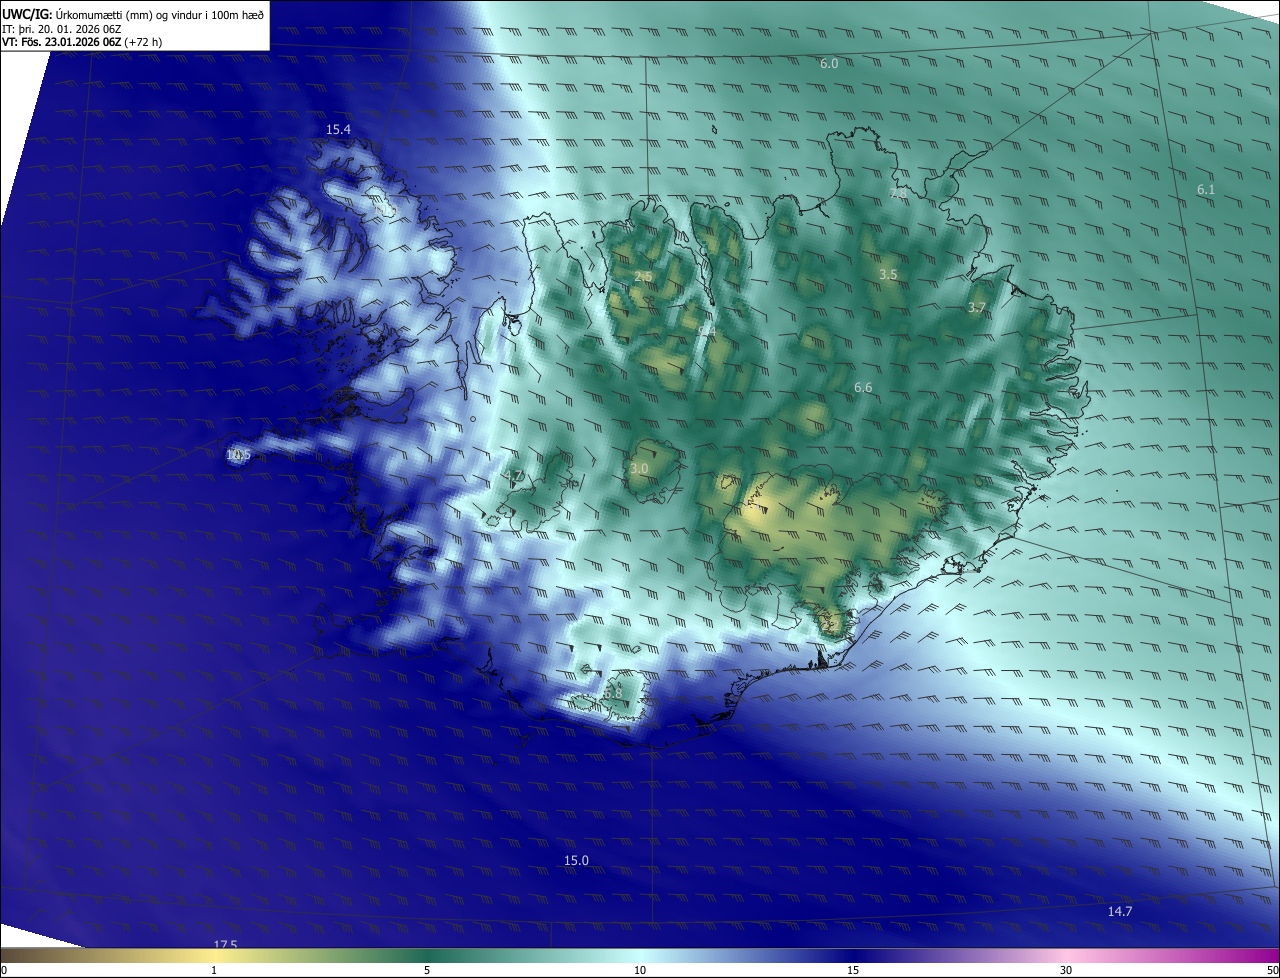Select the 4.7 value label on the map
Screen dimensions: 1280x978
(x=514, y=475)
